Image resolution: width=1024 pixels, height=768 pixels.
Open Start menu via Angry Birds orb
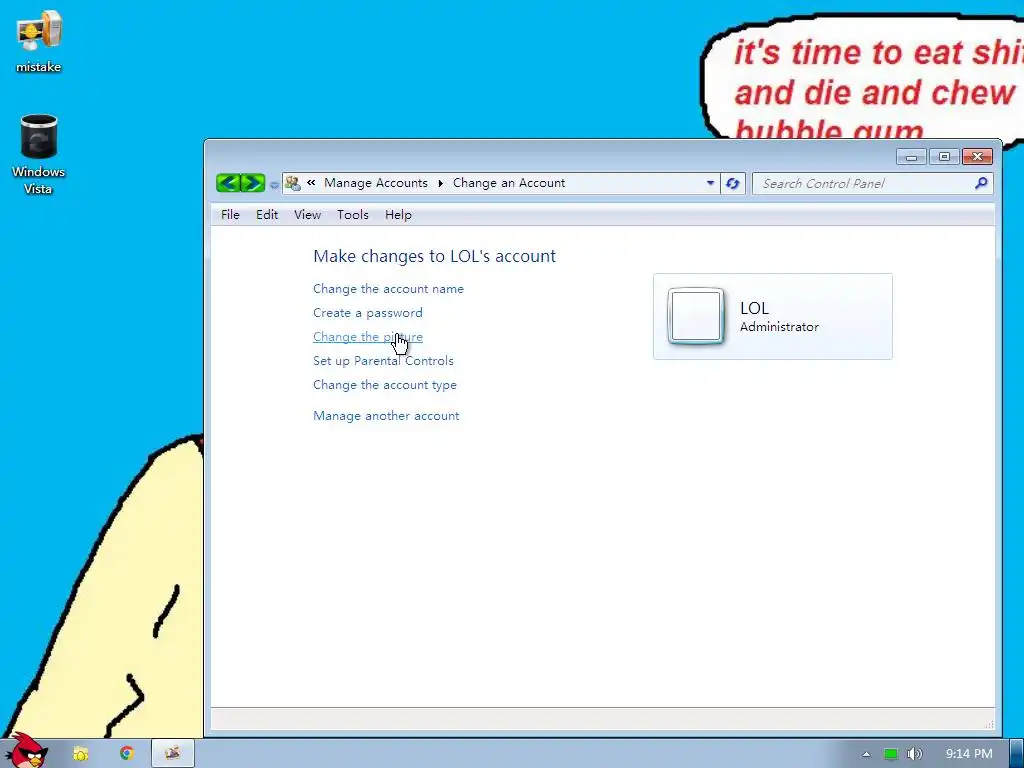(26, 751)
